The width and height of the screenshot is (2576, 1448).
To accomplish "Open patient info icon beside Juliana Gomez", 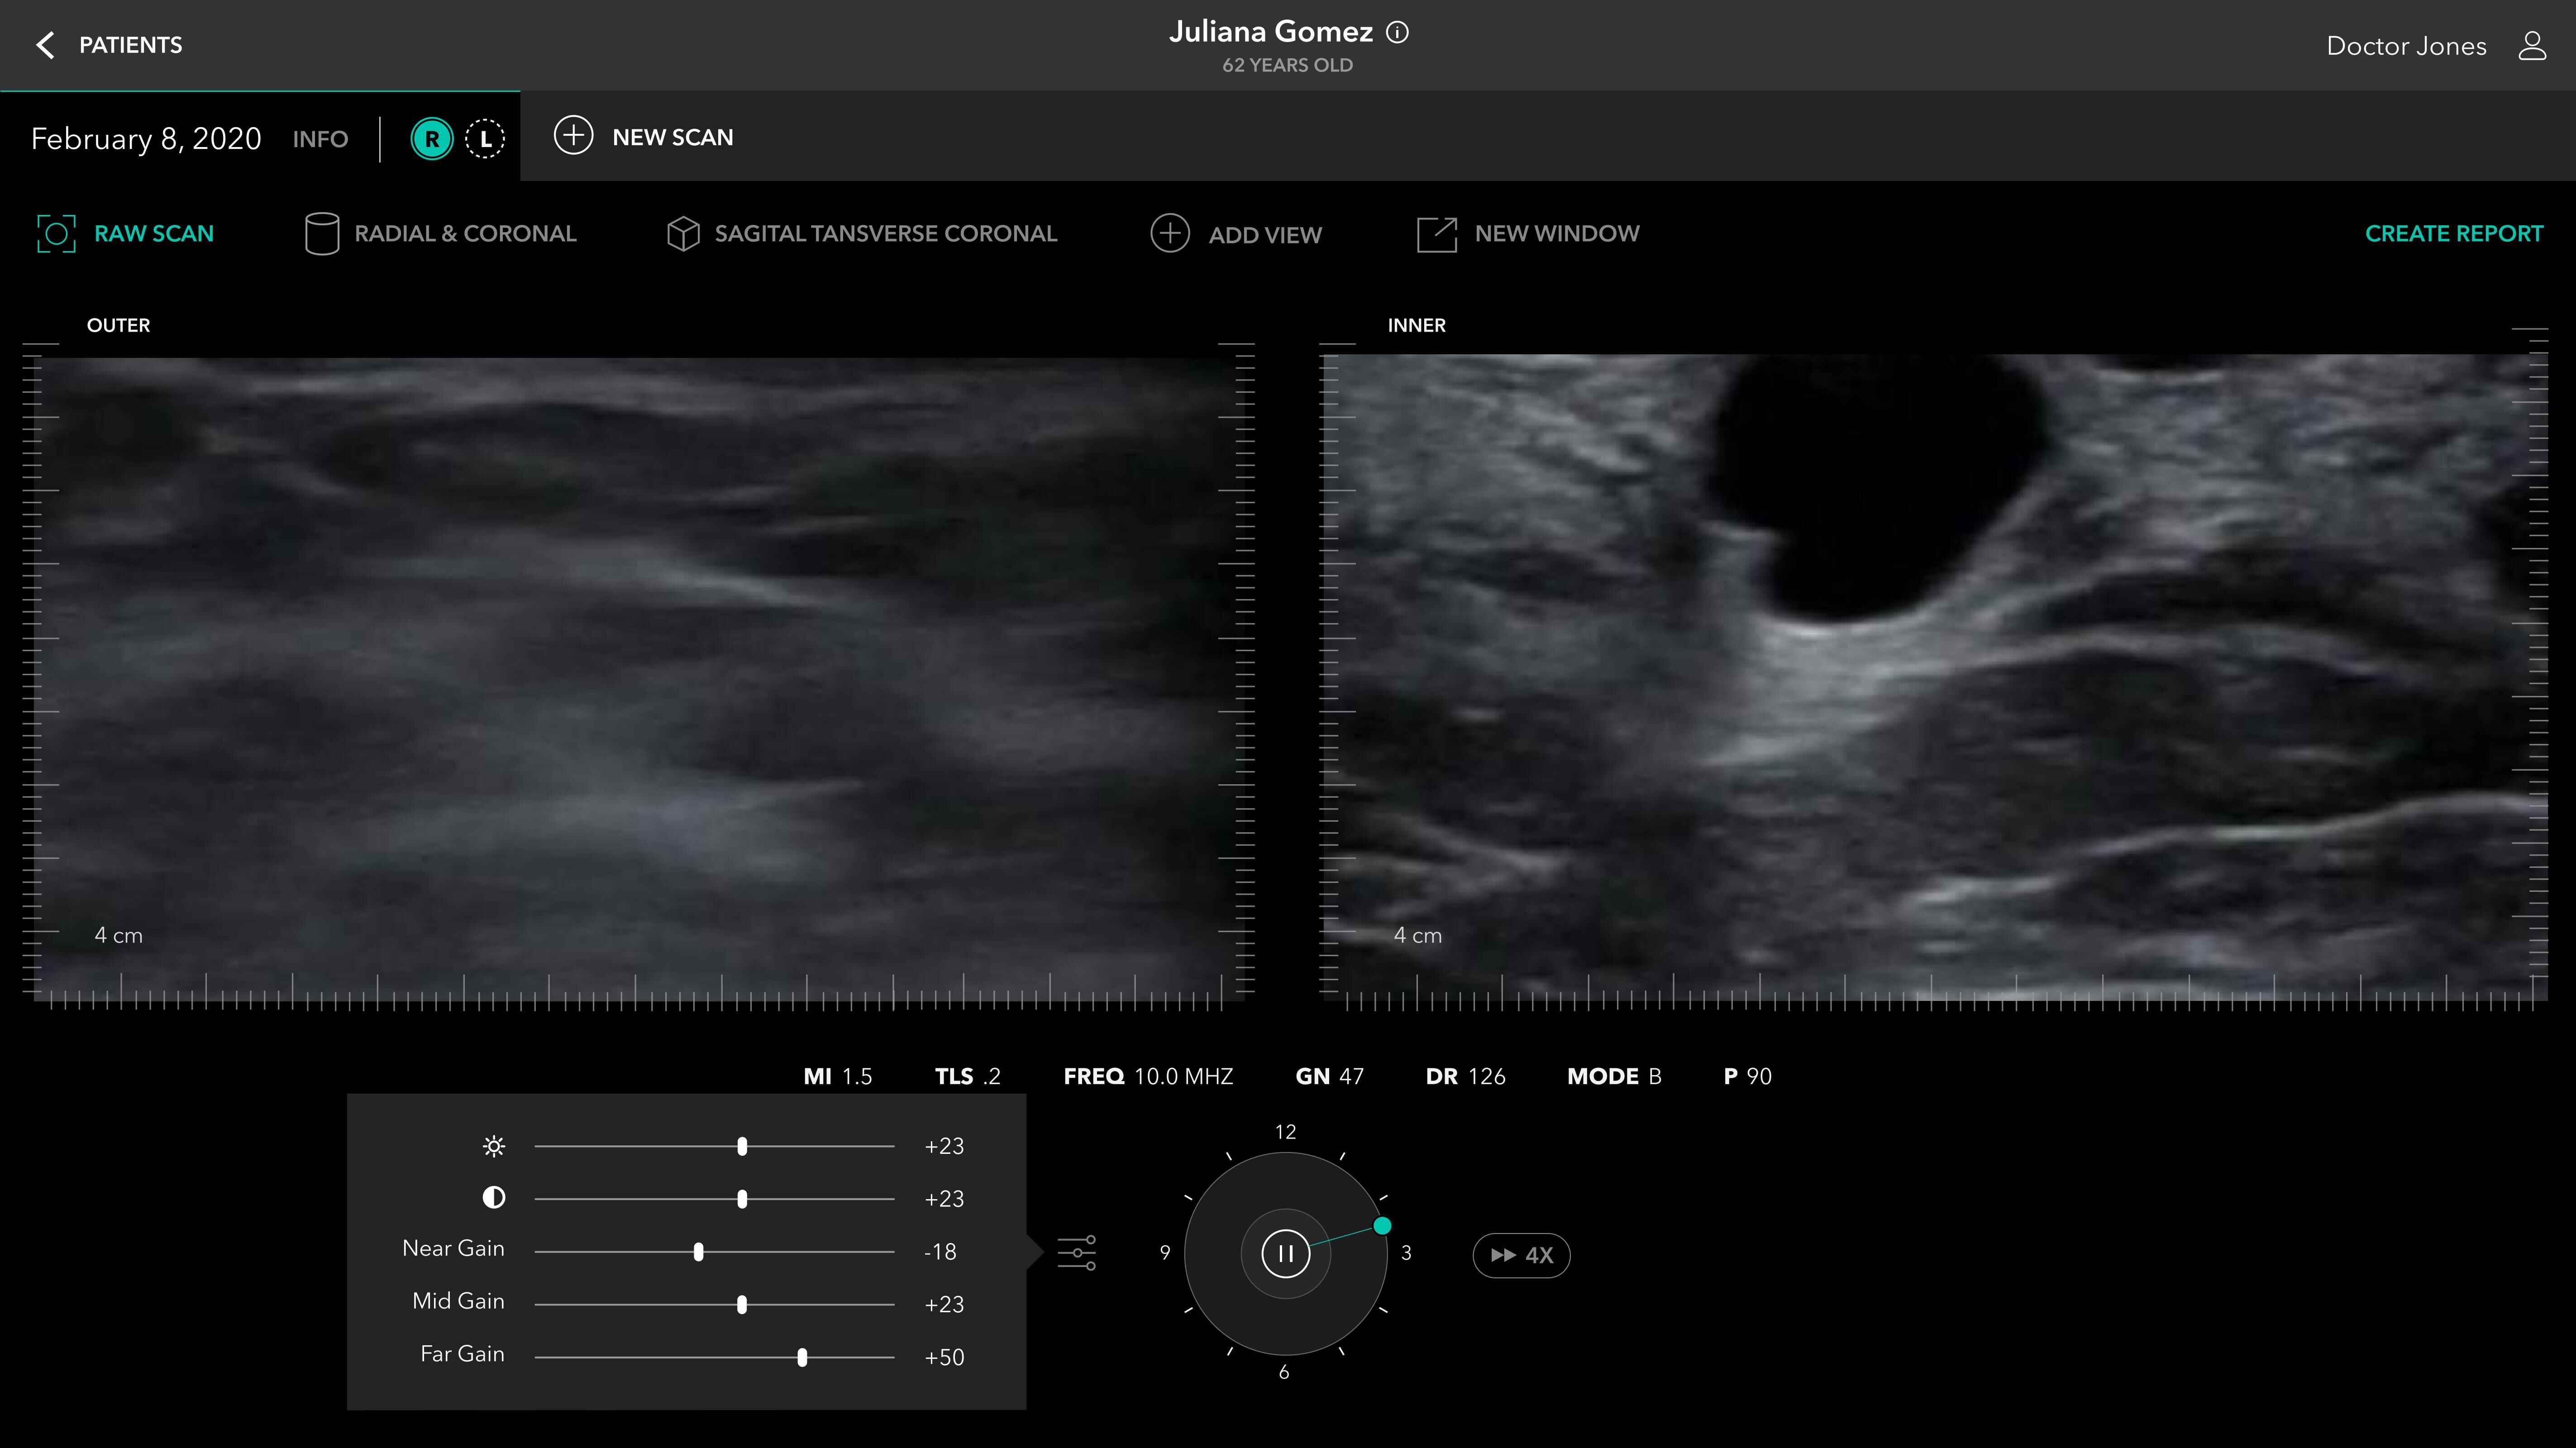I will pos(1397,32).
